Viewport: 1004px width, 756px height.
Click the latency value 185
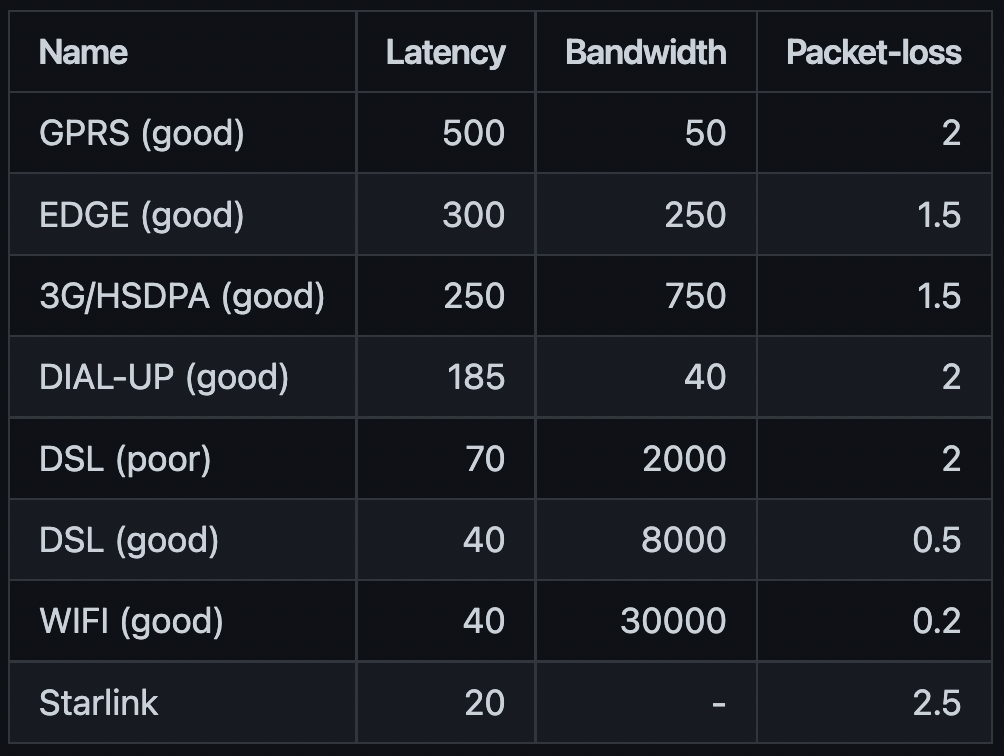click(476, 377)
